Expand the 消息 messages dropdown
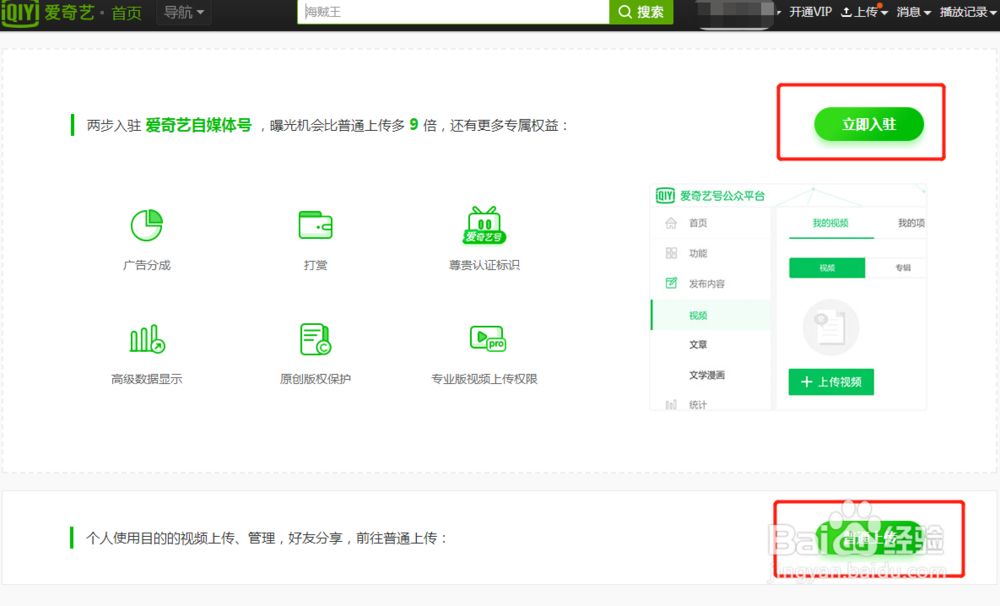Image resolution: width=1000 pixels, height=606 pixels. click(x=913, y=11)
